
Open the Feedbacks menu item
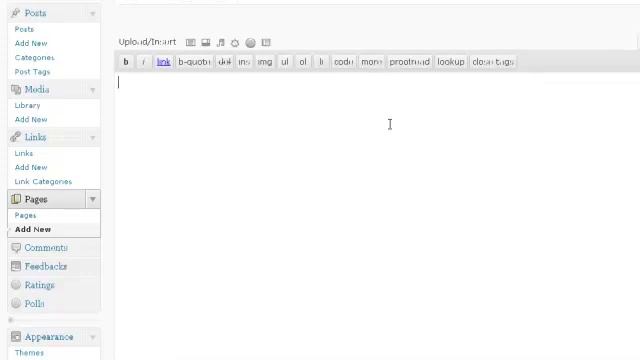(46, 267)
